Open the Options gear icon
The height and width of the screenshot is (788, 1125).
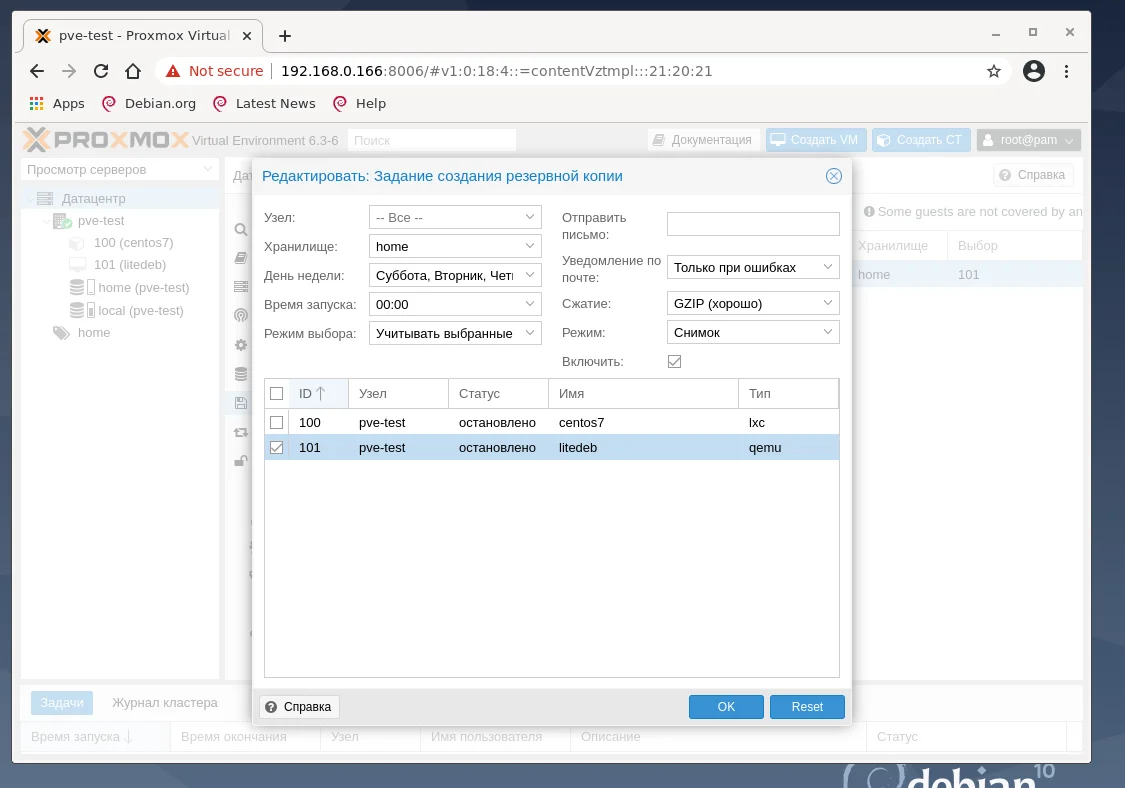point(240,344)
